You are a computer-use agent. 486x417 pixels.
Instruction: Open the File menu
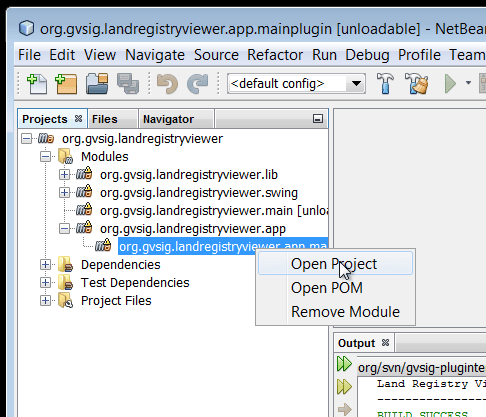(x=29, y=55)
